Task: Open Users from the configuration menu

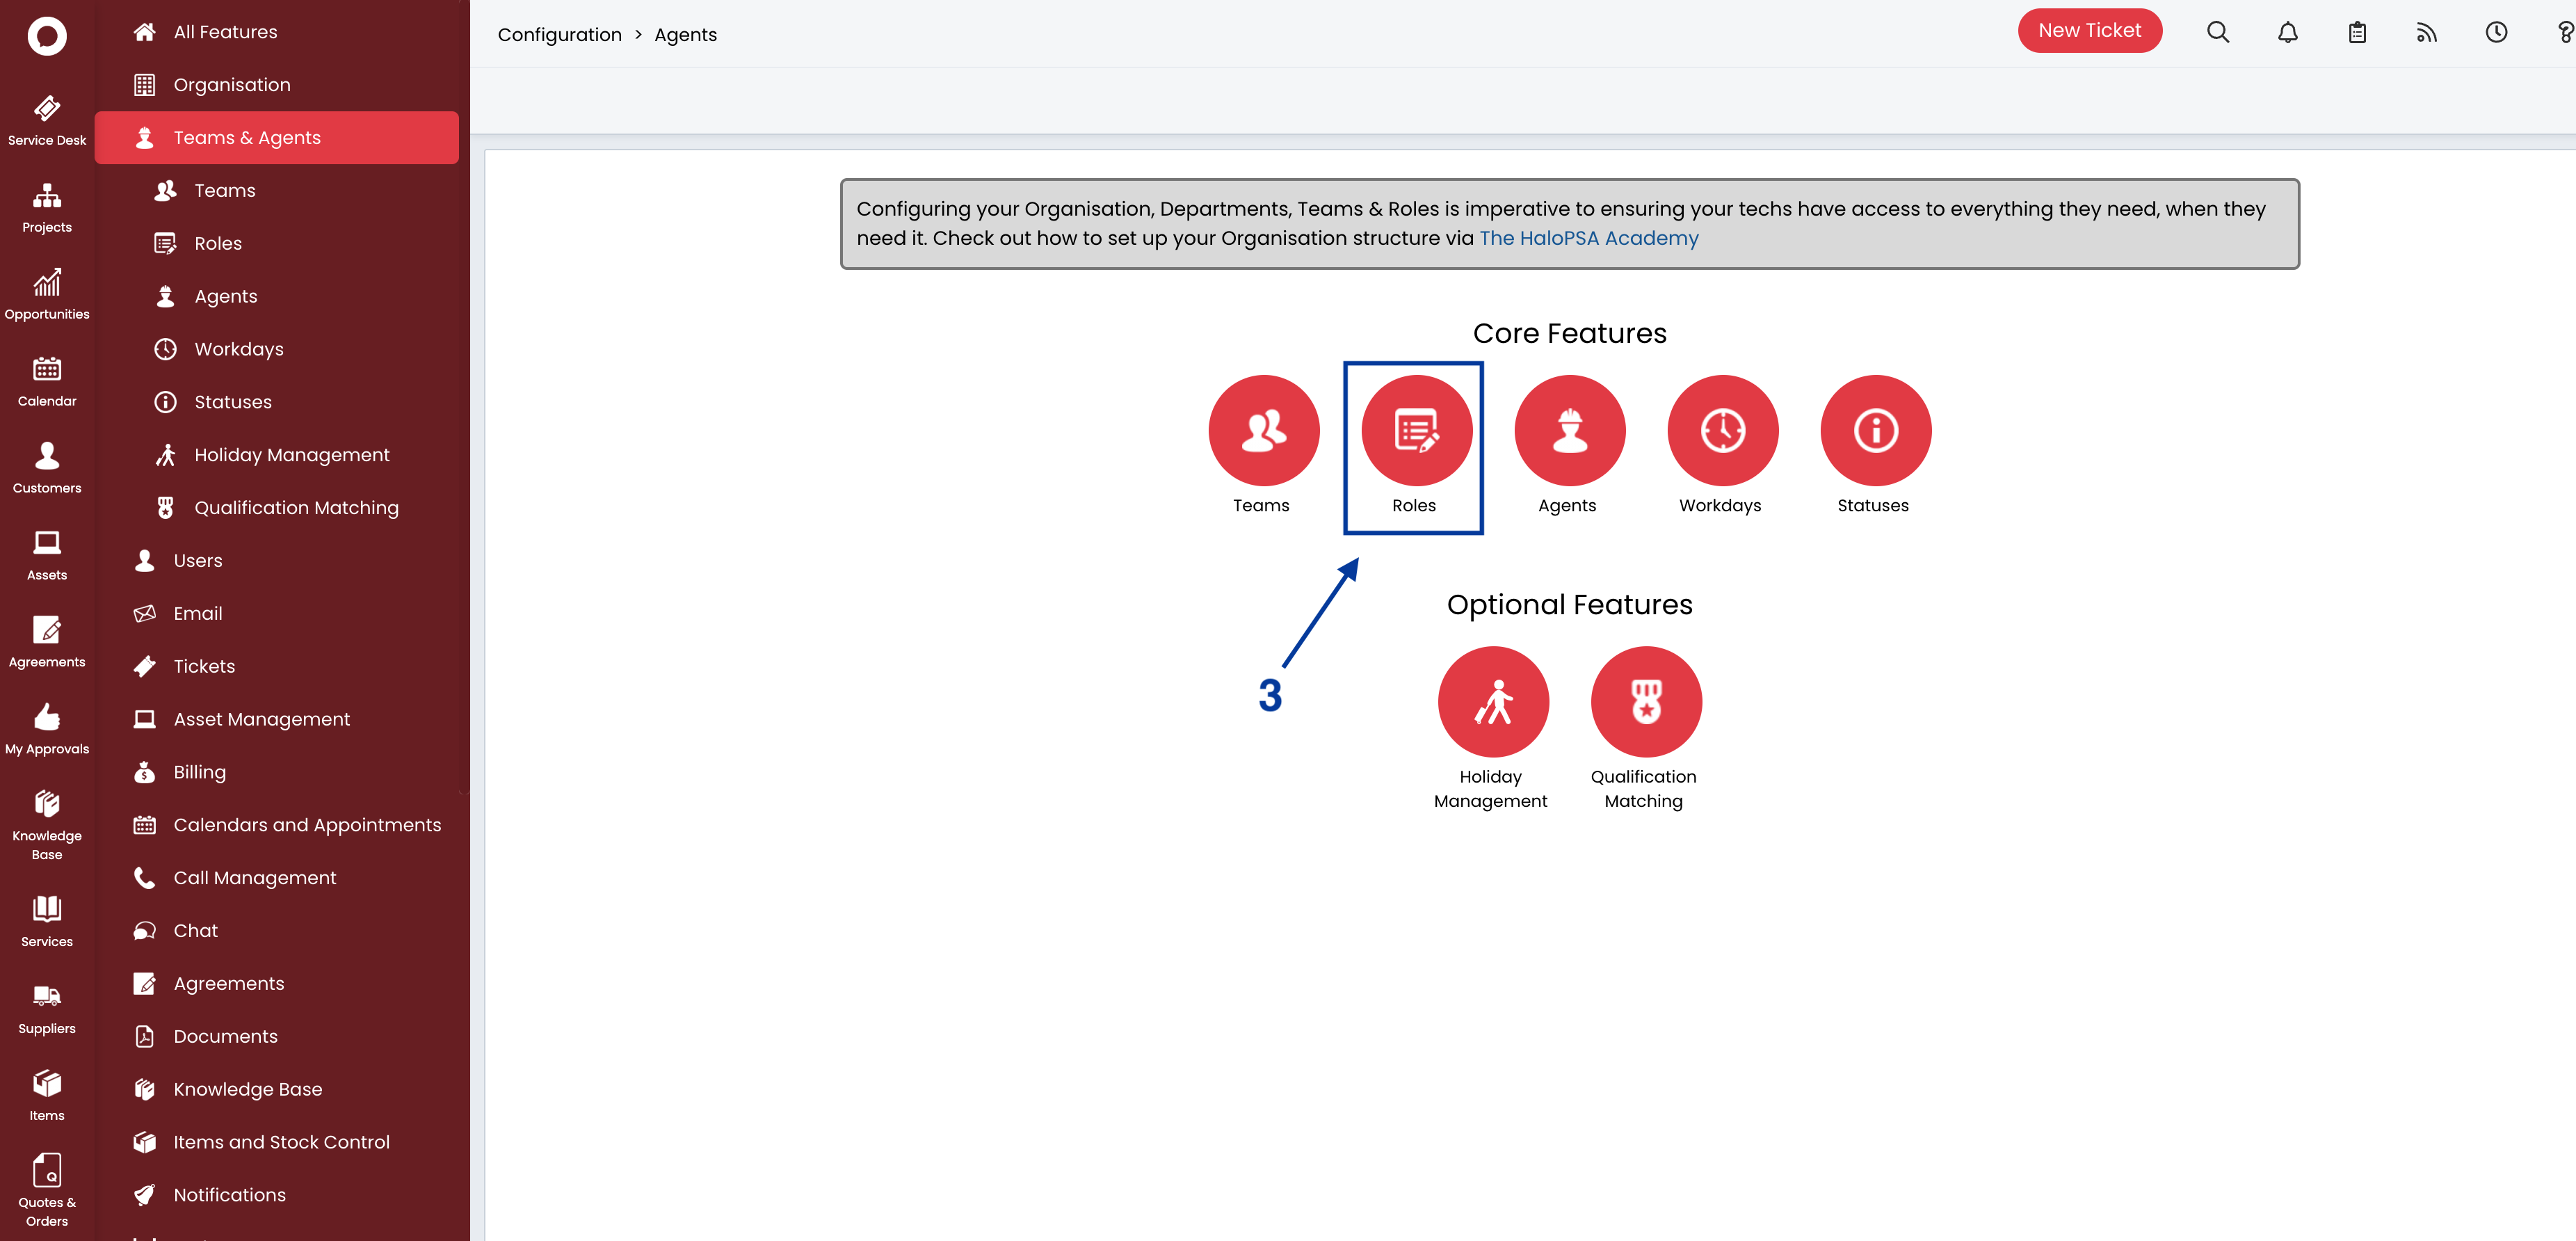Action: [197, 560]
